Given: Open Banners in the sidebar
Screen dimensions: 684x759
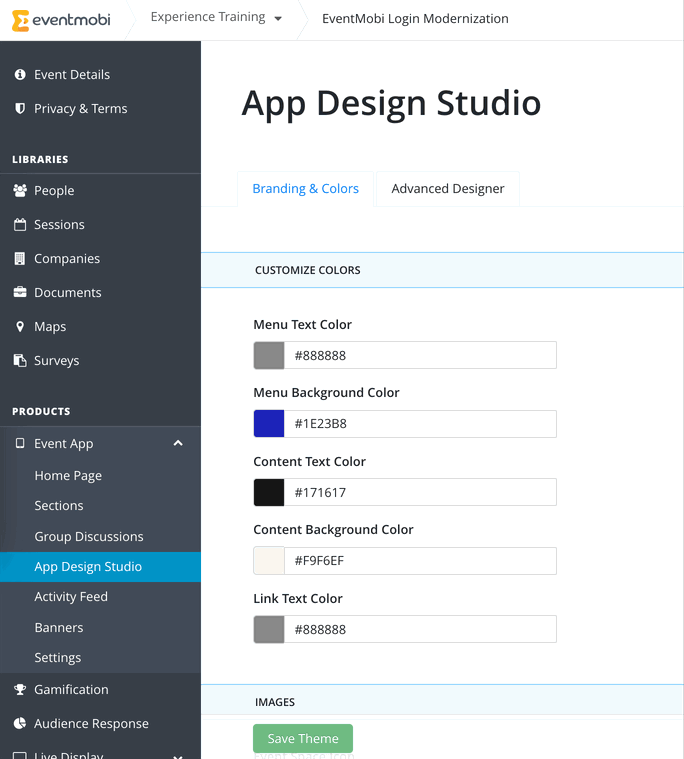Looking at the screenshot, I should pyautogui.click(x=59, y=628).
